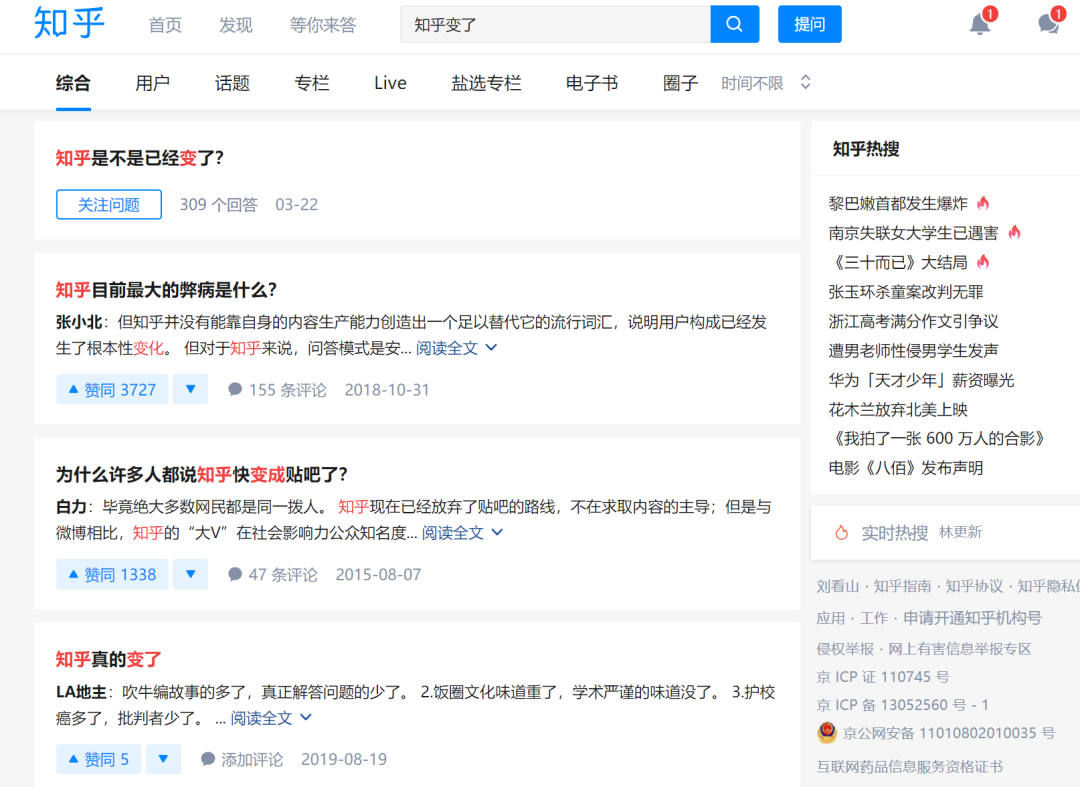Click hot search 张玉环杀童案改判无罪

pyautogui.click(x=905, y=291)
